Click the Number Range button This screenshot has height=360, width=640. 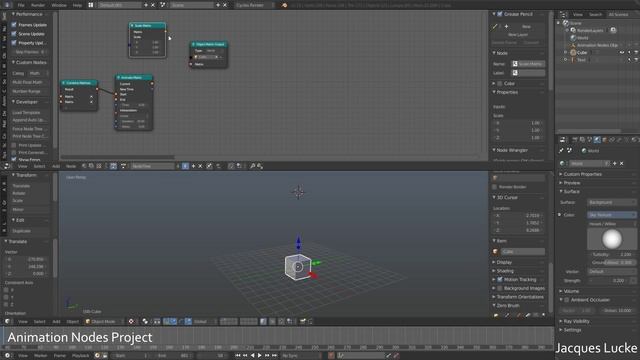(29, 91)
